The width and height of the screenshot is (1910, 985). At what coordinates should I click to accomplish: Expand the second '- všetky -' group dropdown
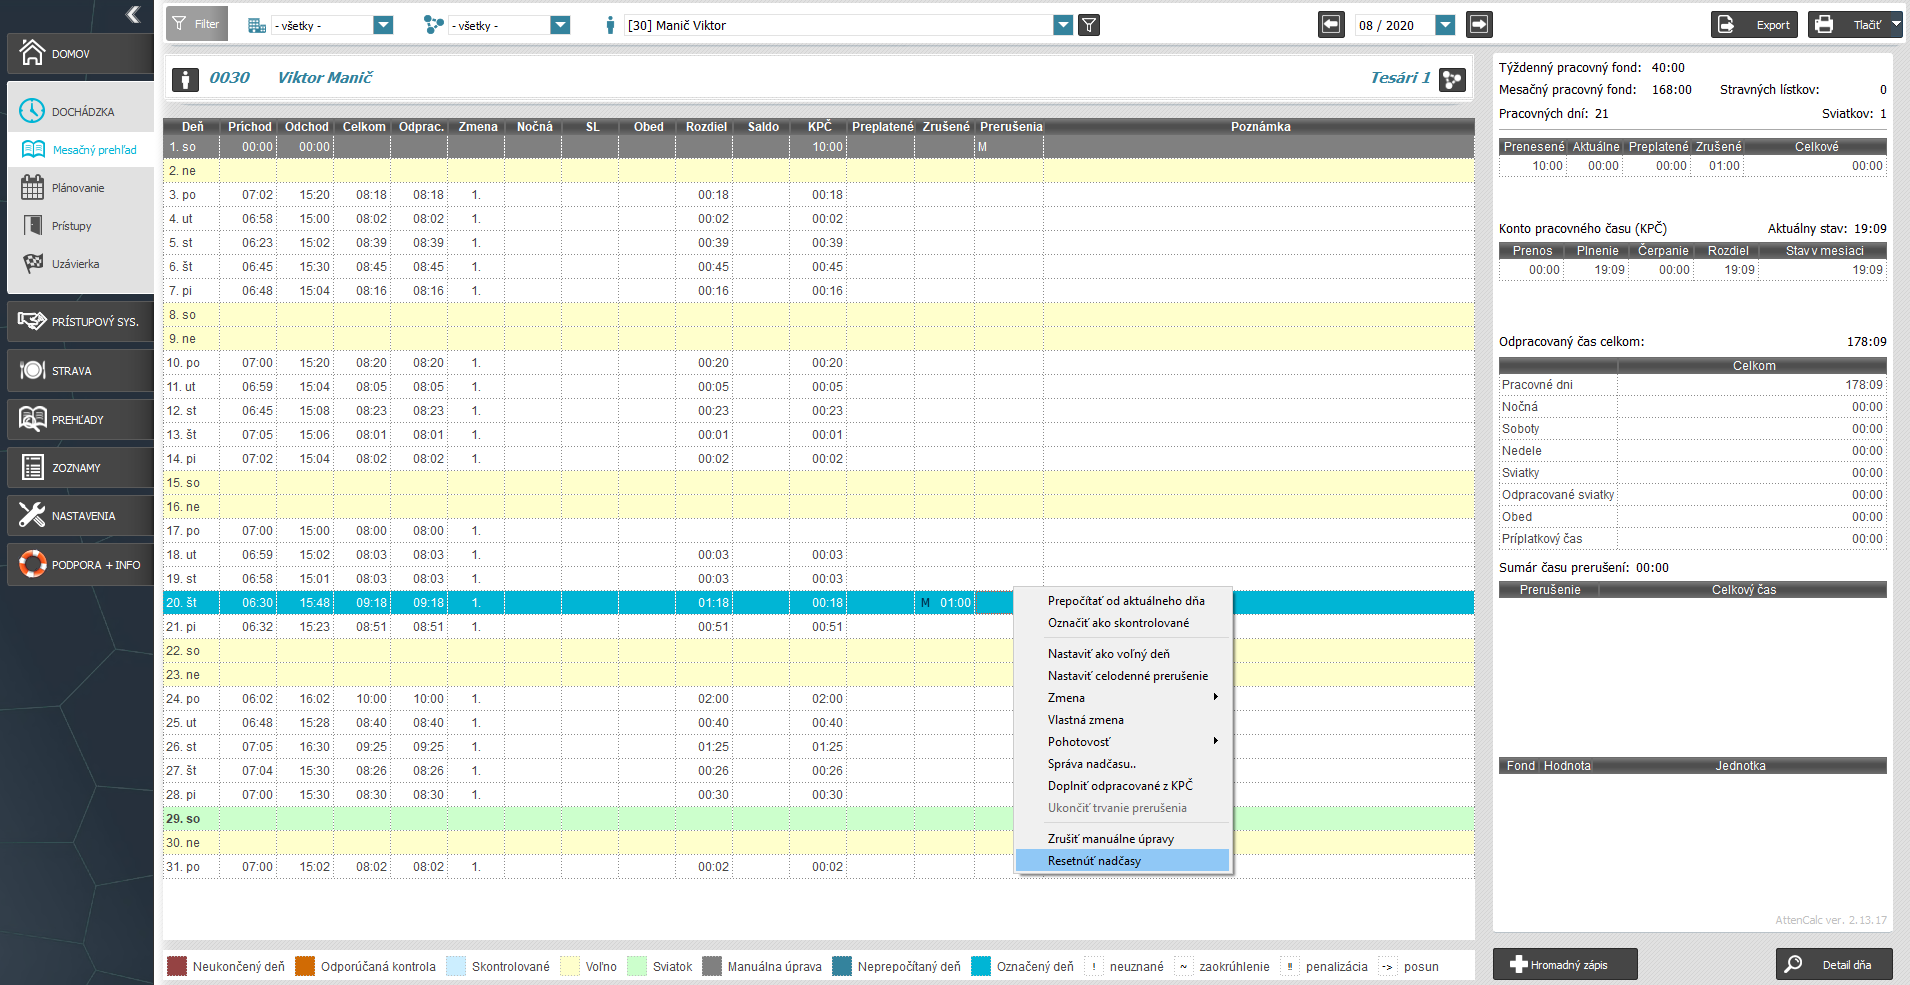(x=560, y=25)
